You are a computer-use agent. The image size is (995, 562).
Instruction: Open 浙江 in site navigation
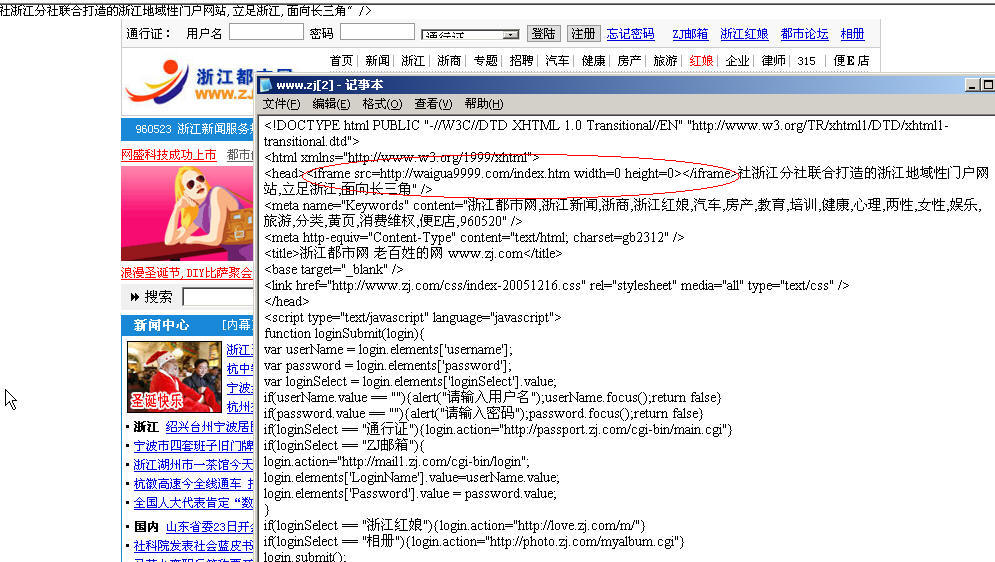click(412, 61)
